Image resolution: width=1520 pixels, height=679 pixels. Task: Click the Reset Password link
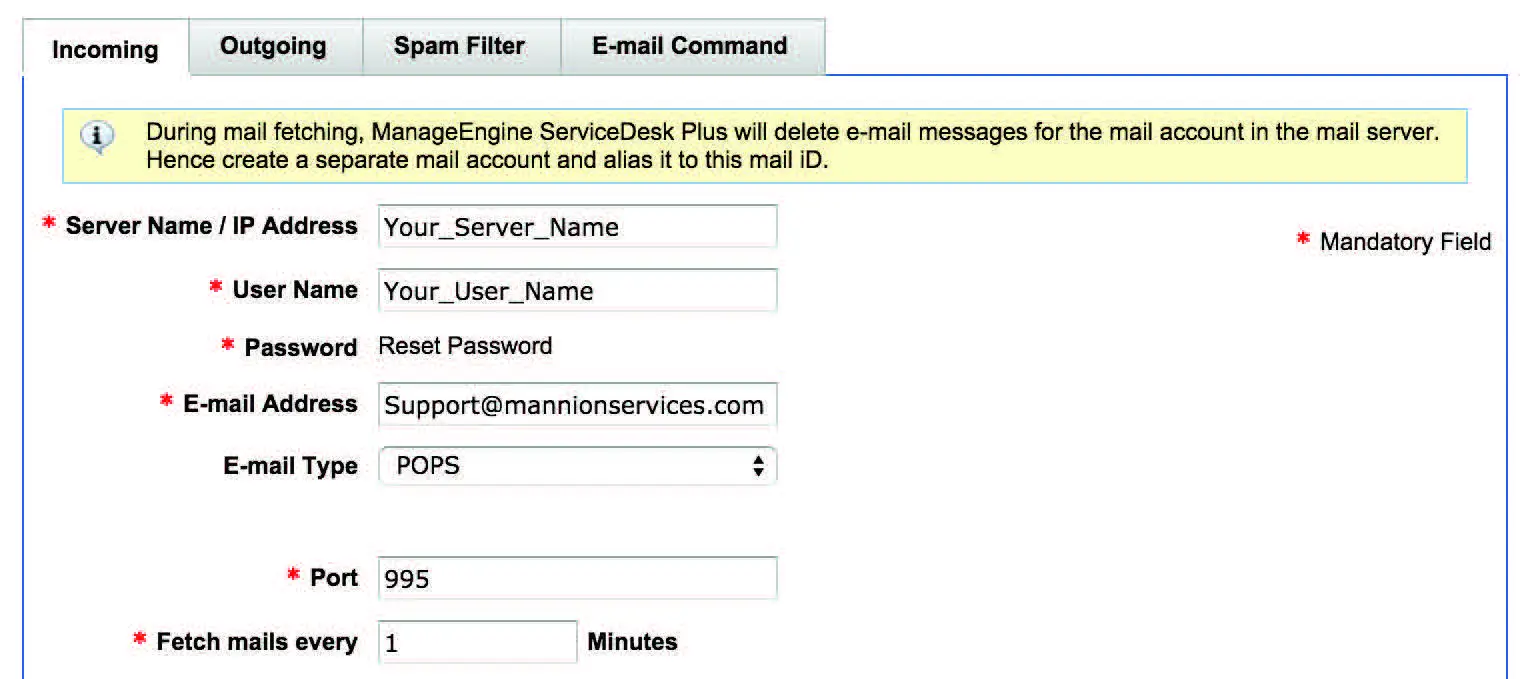point(465,346)
